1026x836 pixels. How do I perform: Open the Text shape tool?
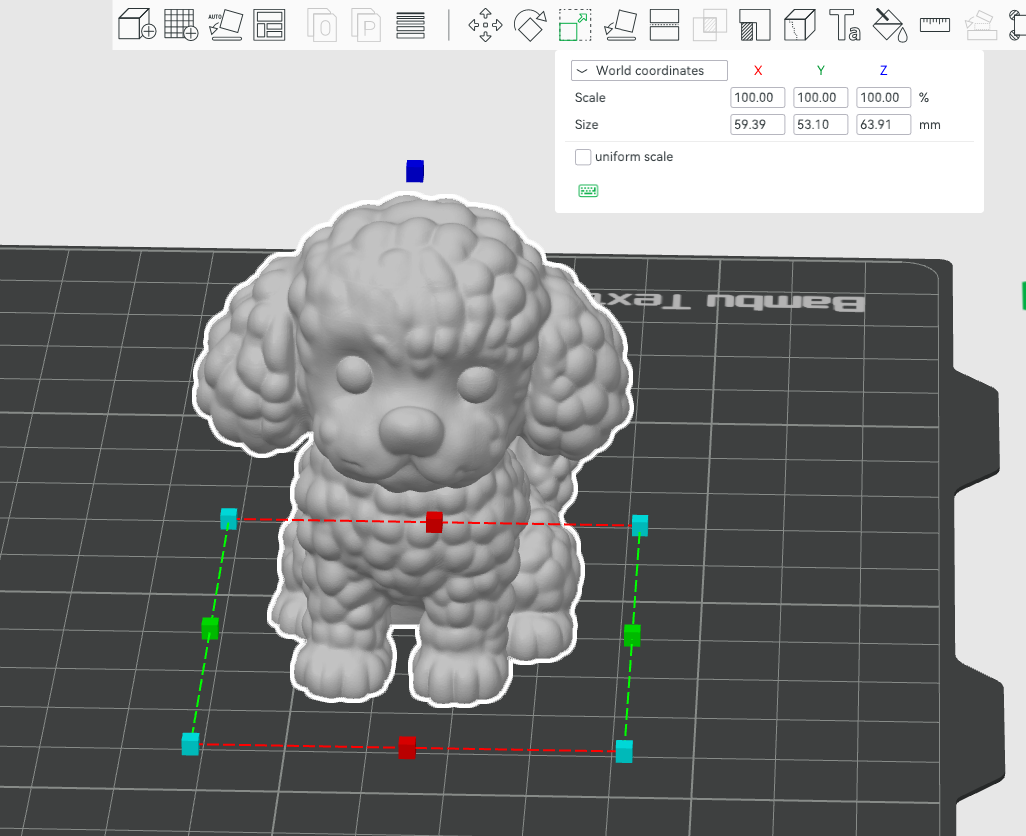[844, 25]
